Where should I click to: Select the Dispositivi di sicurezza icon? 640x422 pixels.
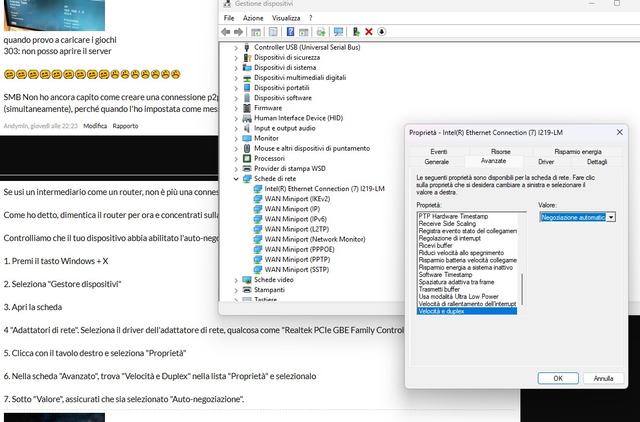[x=247, y=58]
